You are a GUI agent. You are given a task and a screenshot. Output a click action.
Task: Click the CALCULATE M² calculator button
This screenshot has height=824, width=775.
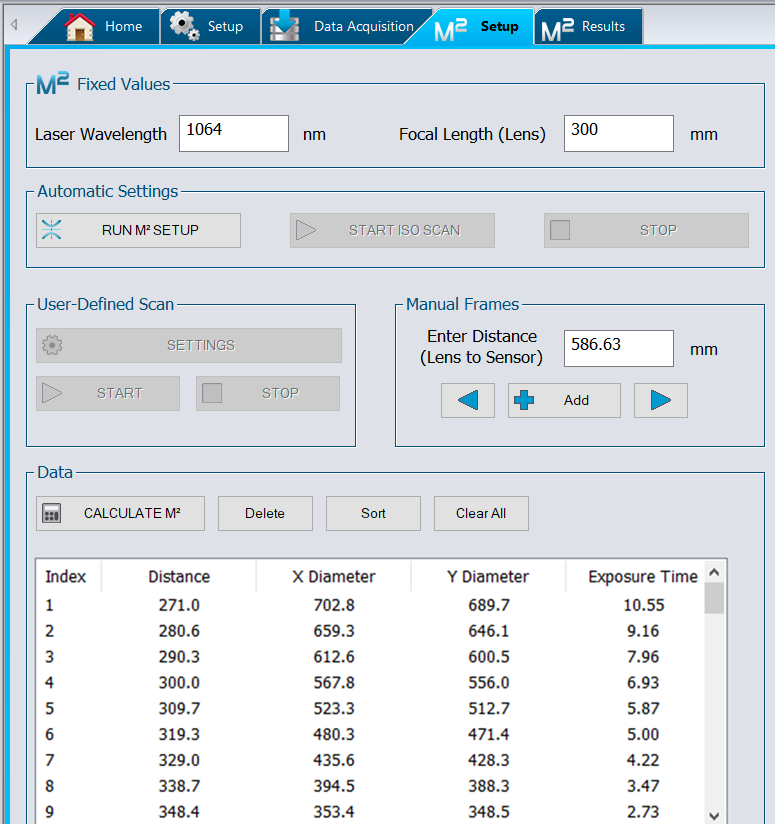point(120,513)
